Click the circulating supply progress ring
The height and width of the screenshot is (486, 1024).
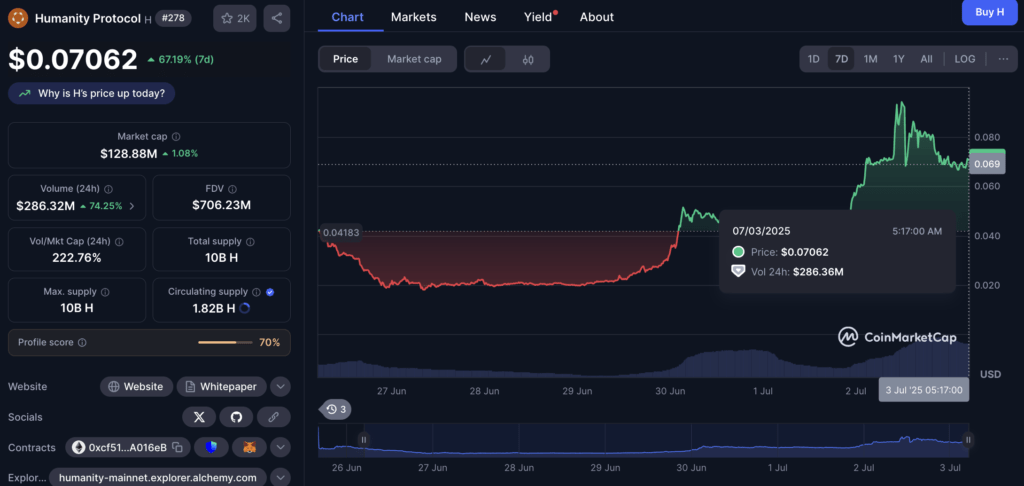pyautogui.click(x=245, y=308)
